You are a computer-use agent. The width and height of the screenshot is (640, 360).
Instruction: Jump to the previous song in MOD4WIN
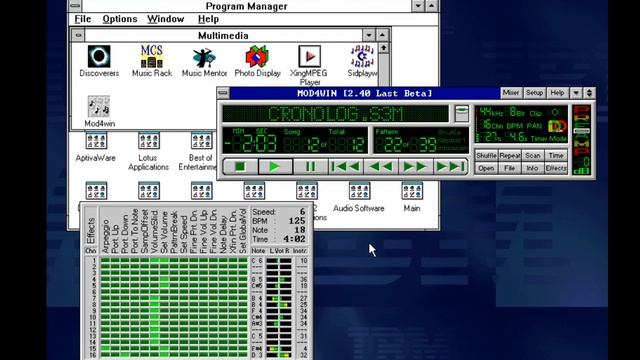pyautogui.click(x=345, y=167)
